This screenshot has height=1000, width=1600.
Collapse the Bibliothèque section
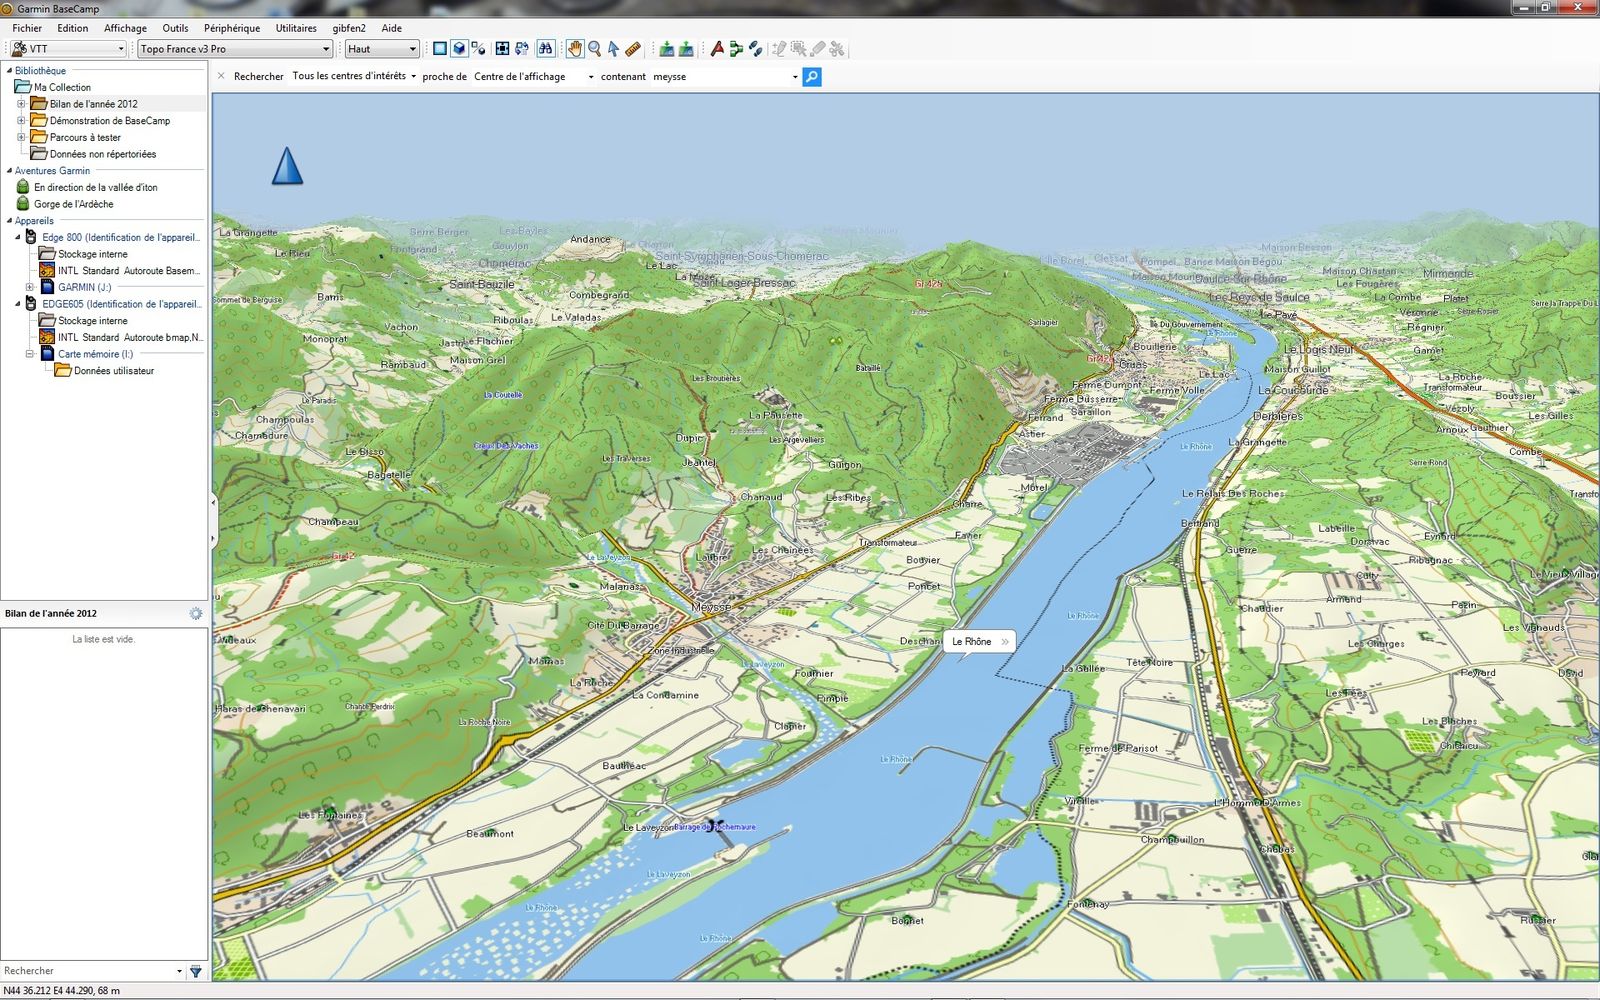pos(10,71)
